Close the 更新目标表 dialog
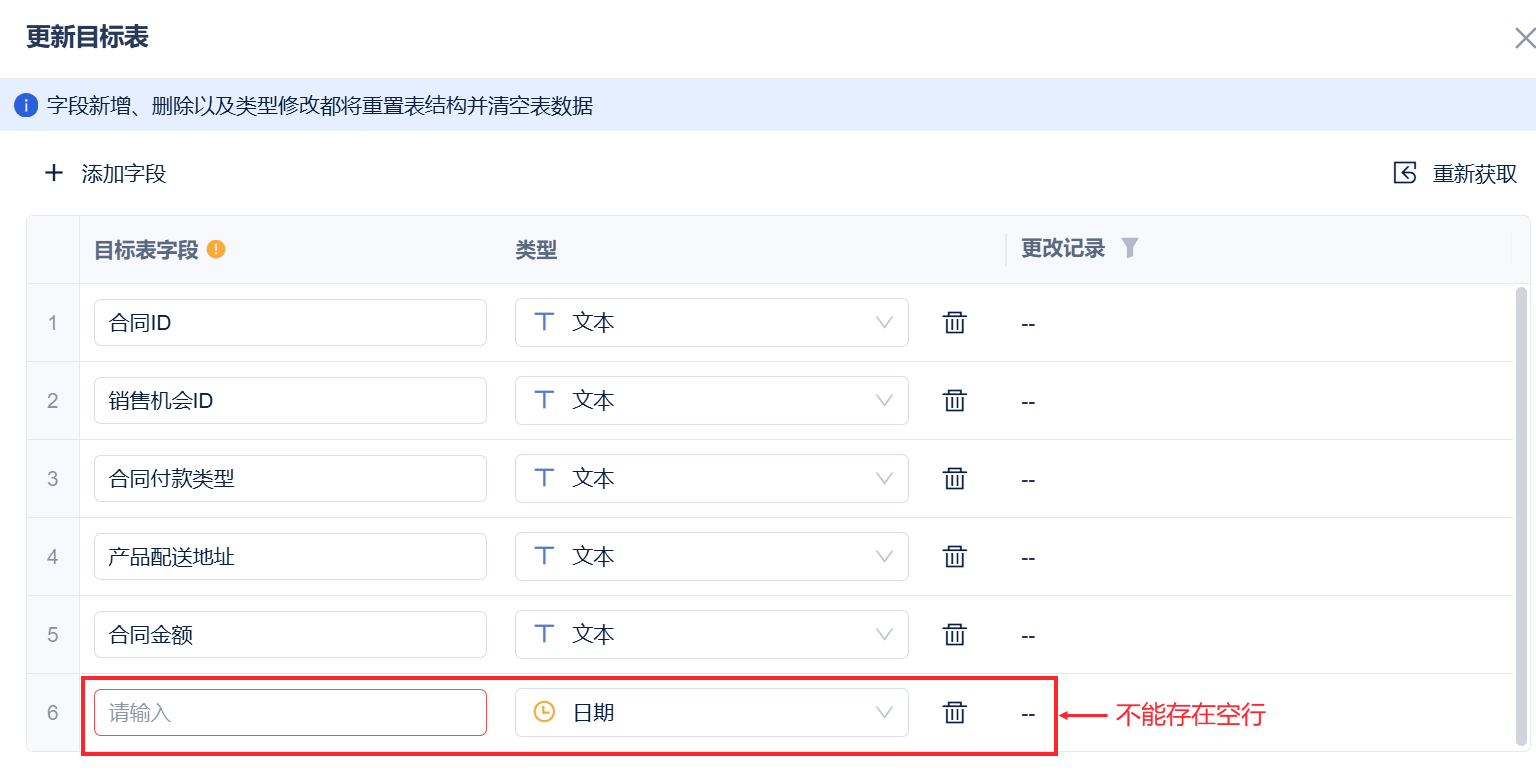1536x771 pixels. [1524, 39]
